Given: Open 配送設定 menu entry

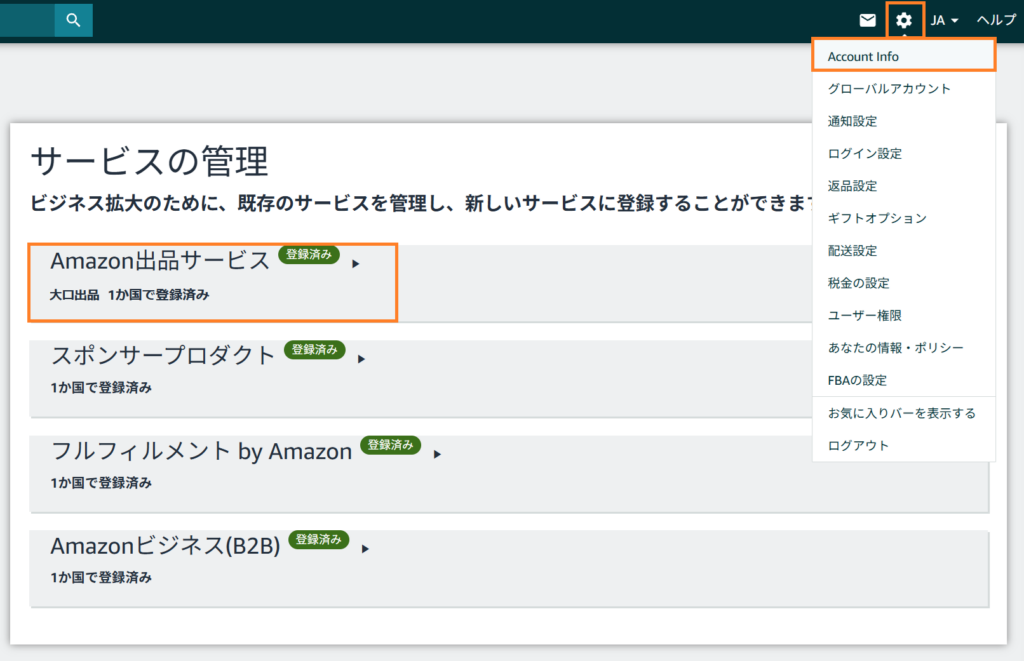Looking at the screenshot, I should click(x=904, y=251).
